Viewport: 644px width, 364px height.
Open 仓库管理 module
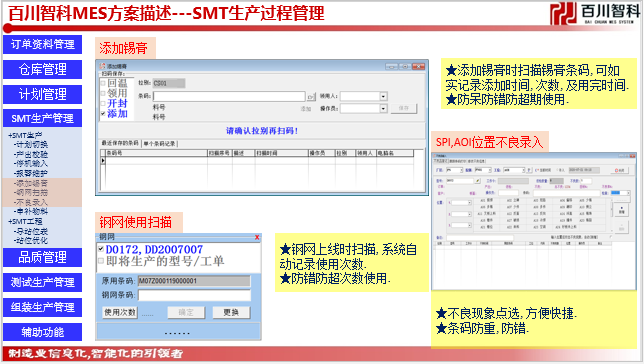[42, 69]
